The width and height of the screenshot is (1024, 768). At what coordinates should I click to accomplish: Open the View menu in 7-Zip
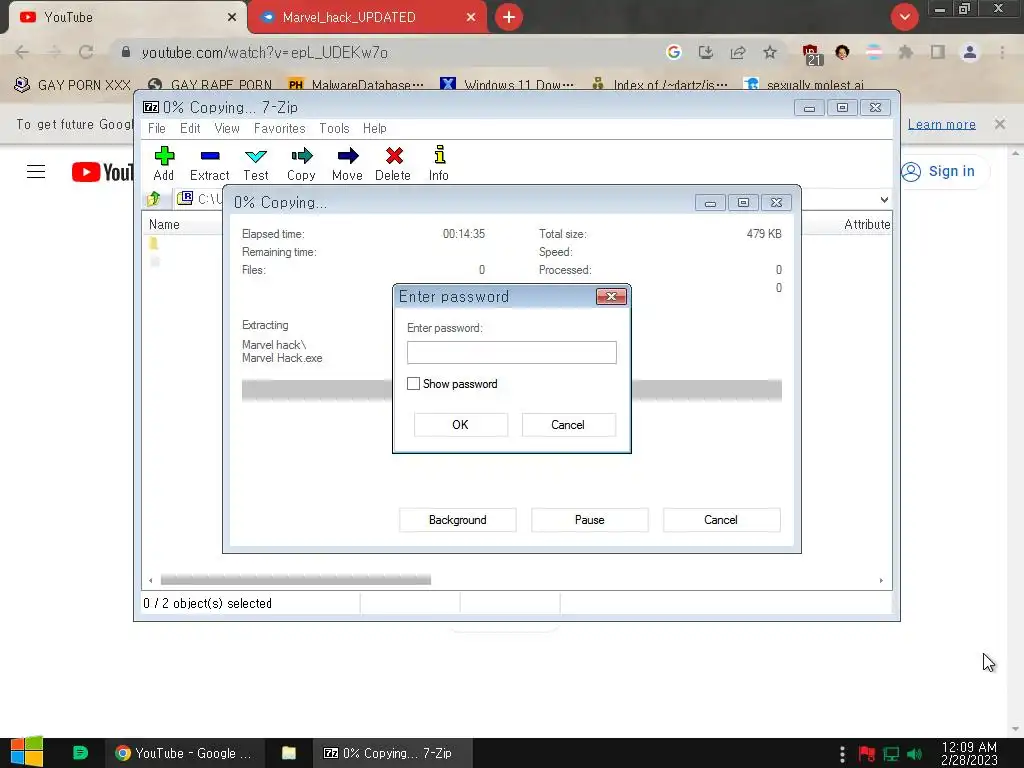[x=227, y=129]
